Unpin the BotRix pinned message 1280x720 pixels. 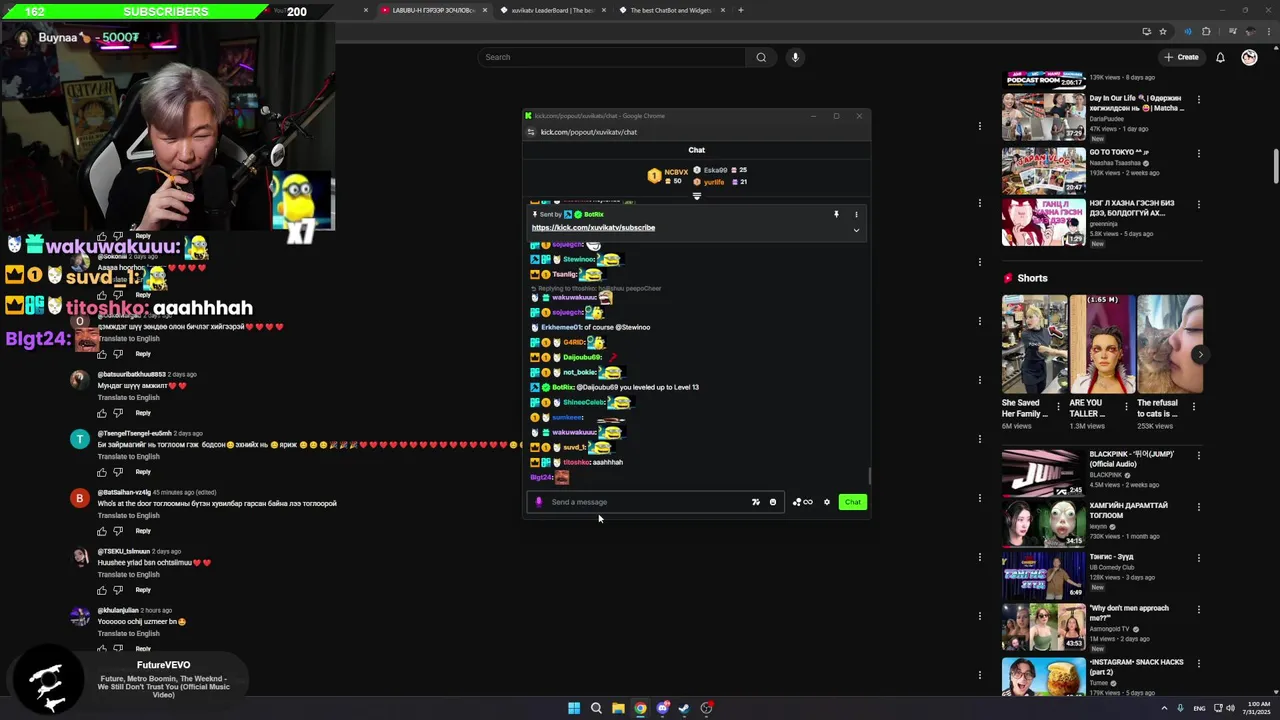836,214
